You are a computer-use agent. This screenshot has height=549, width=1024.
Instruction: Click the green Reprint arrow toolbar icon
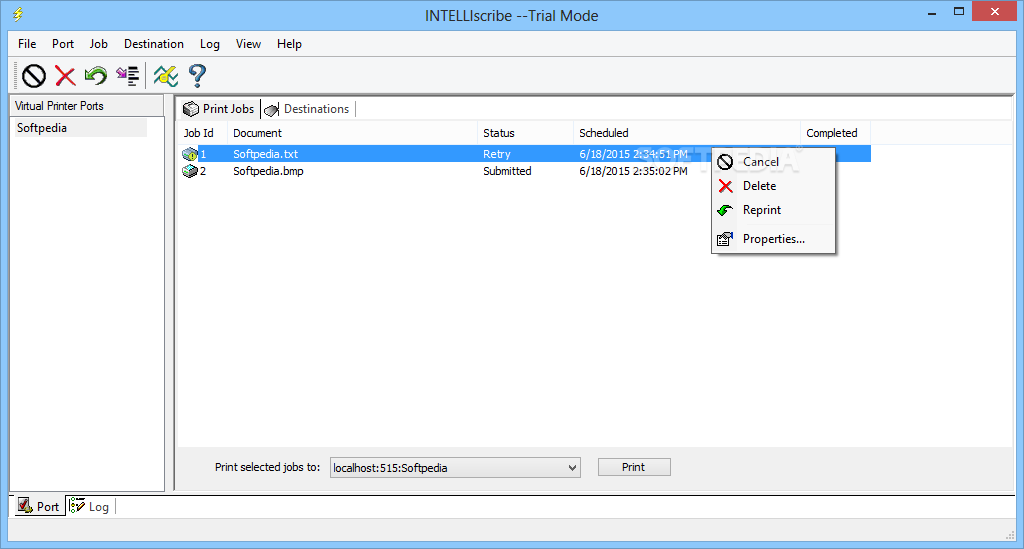point(96,76)
